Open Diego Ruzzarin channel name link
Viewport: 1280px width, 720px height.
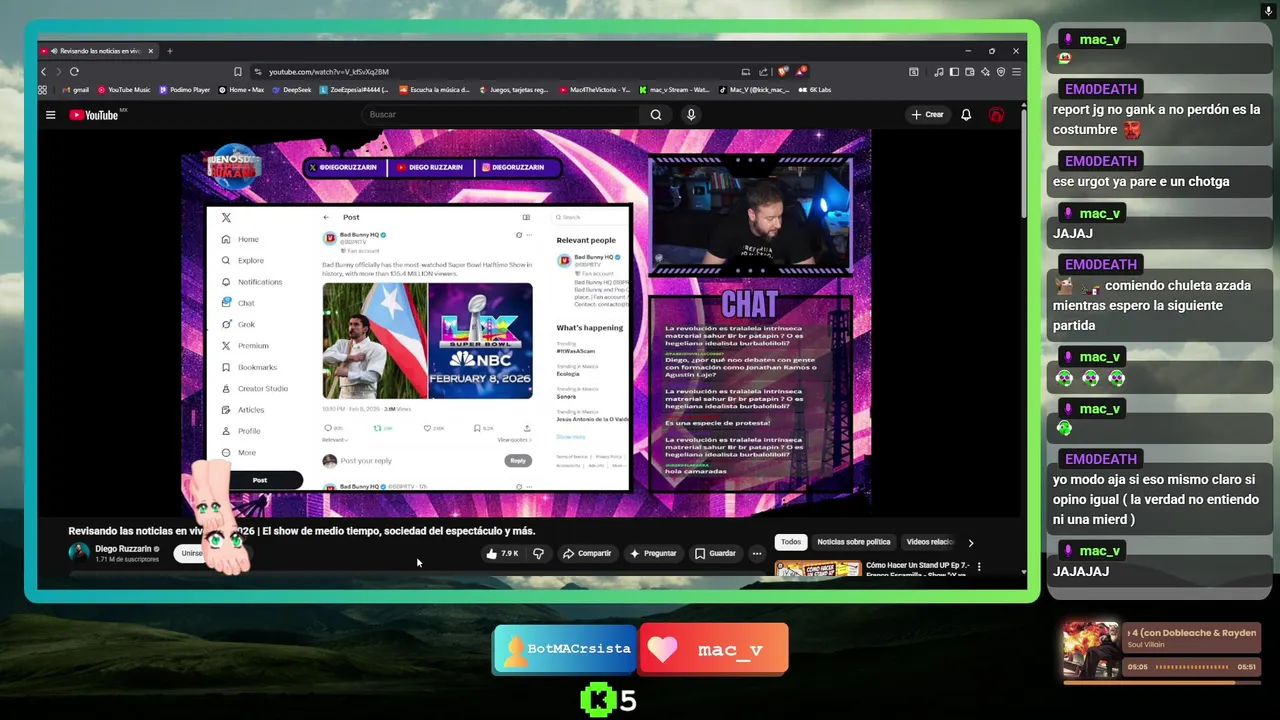(123, 549)
